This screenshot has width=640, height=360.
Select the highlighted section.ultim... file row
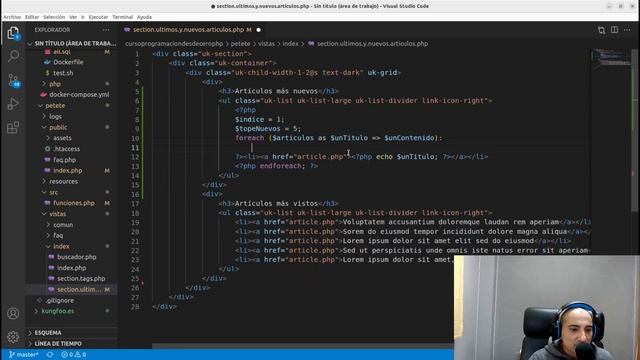[71, 289]
